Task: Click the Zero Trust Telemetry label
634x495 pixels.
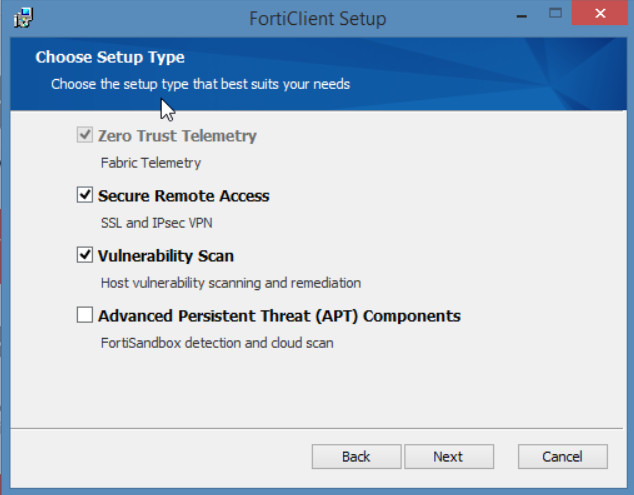Action: pyautogui.click(x=177, y=136)
